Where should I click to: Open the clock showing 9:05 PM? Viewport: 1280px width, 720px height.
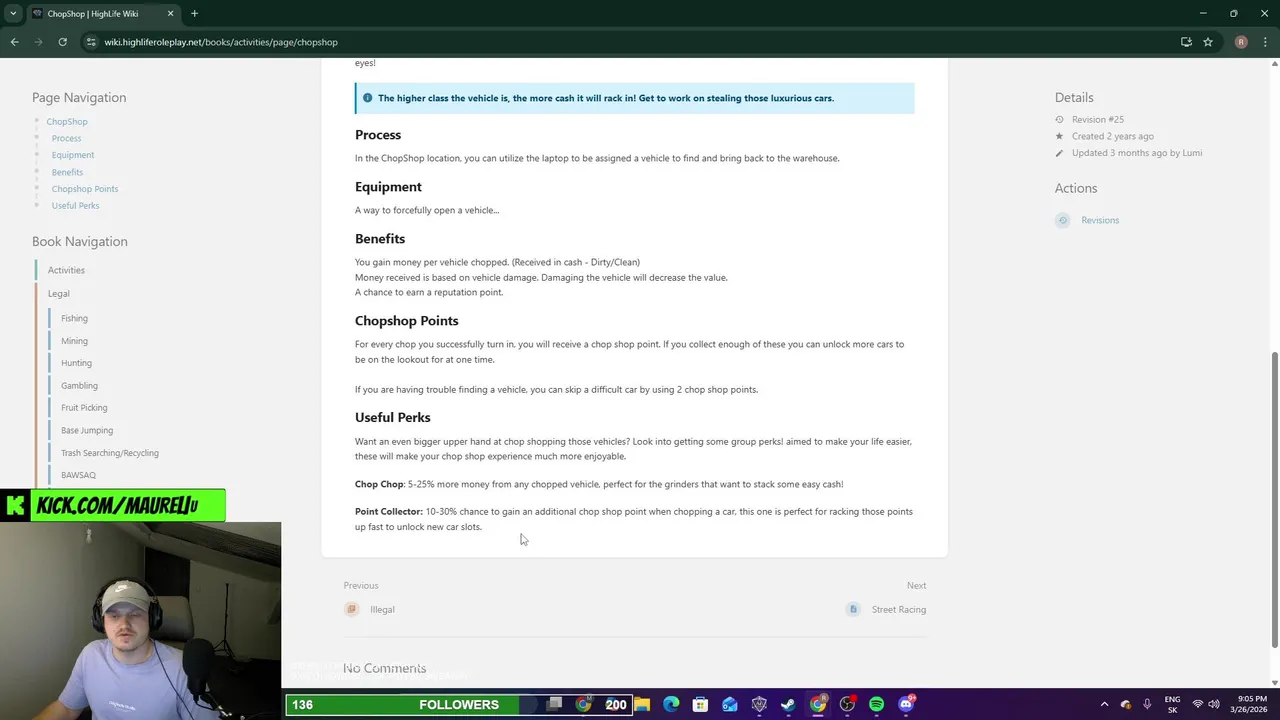coord(1247,705)
